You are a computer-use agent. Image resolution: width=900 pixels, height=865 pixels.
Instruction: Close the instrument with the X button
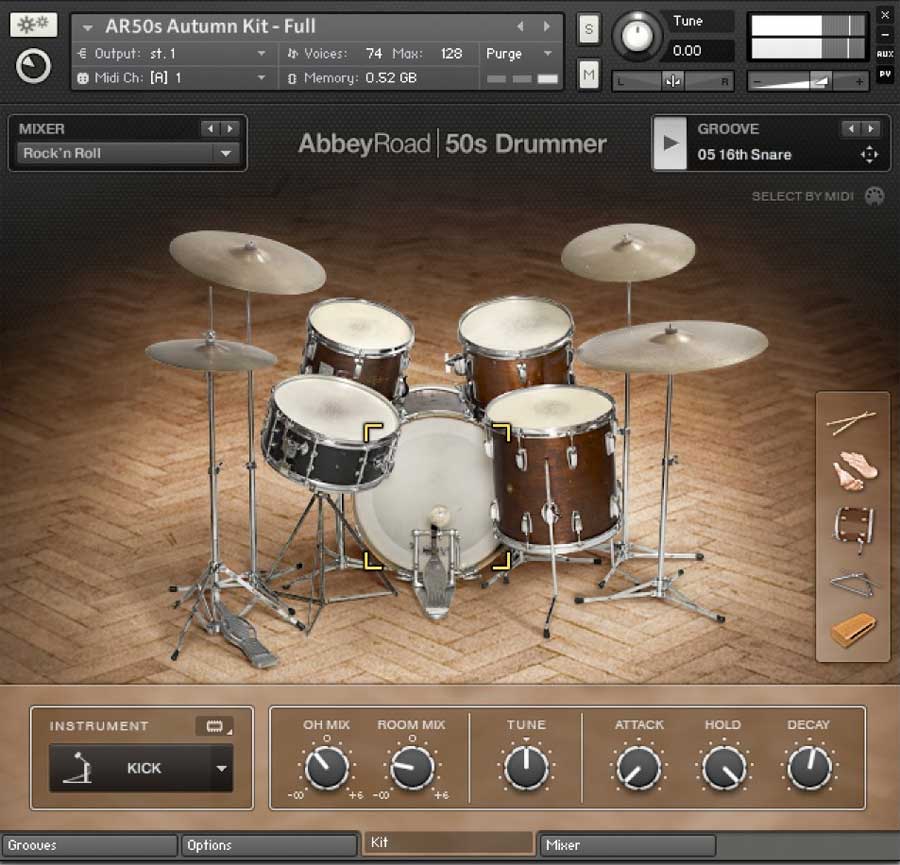point(885,15)
